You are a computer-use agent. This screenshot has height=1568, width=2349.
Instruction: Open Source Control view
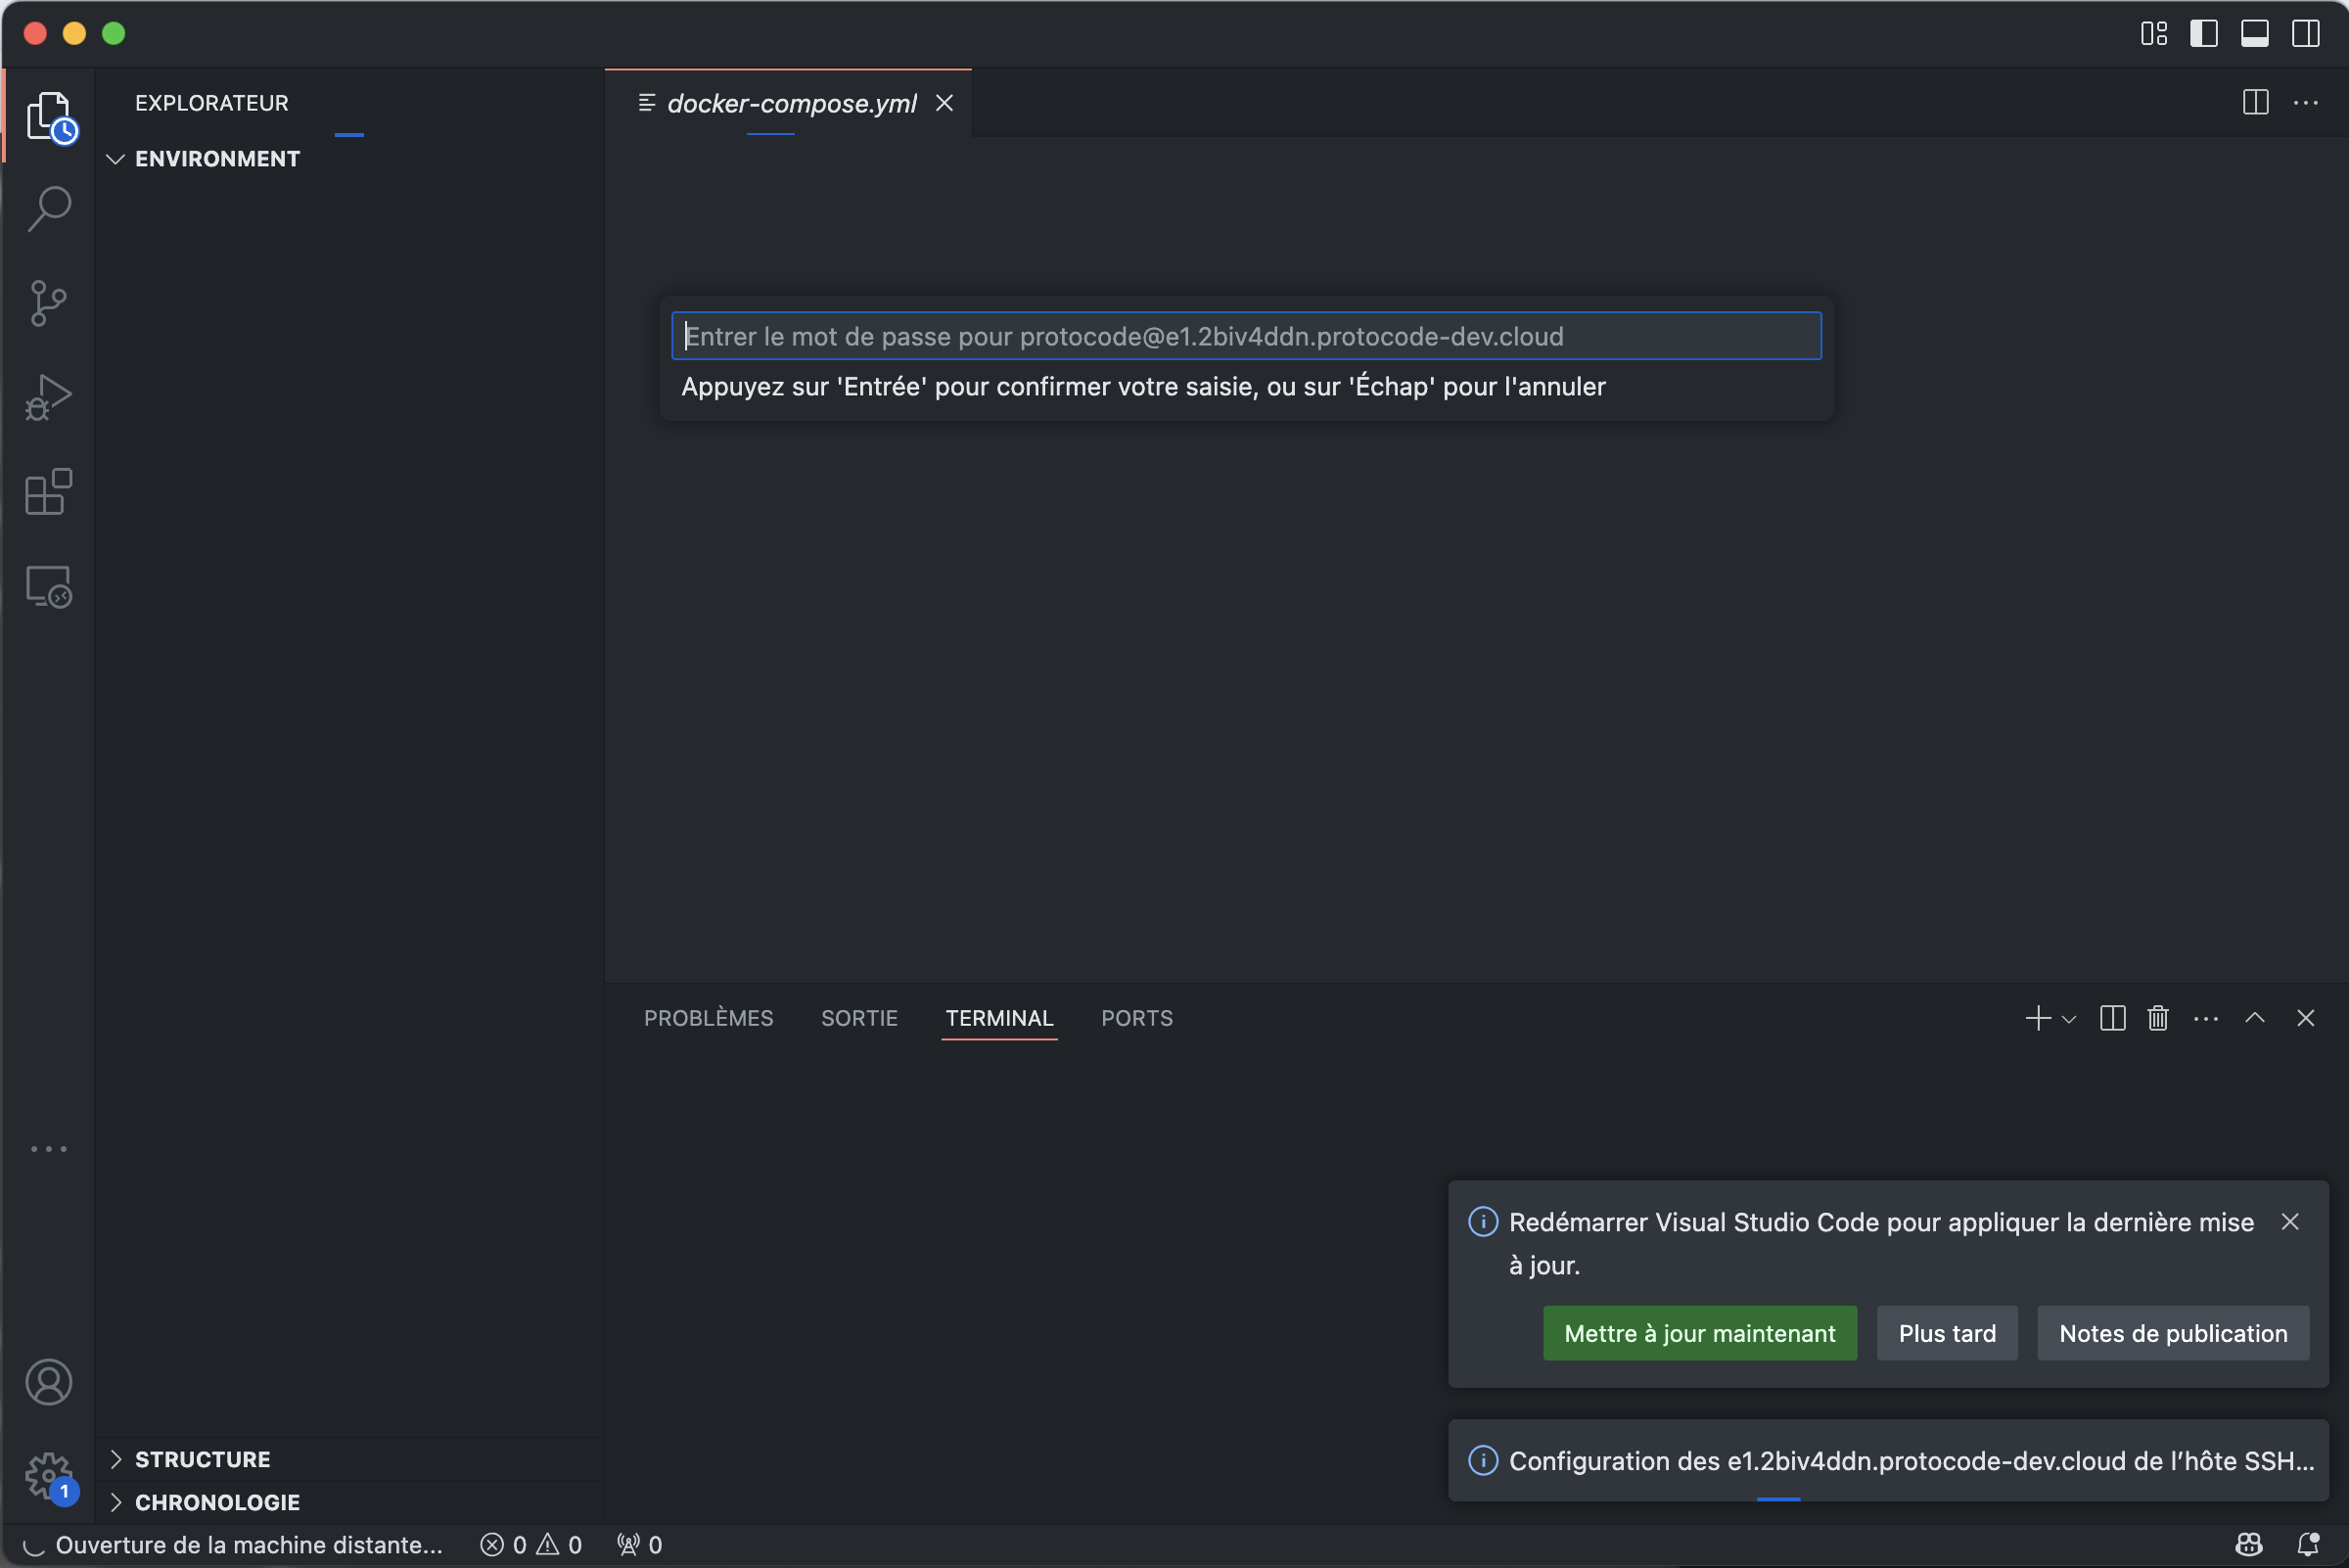pos(48,303)
